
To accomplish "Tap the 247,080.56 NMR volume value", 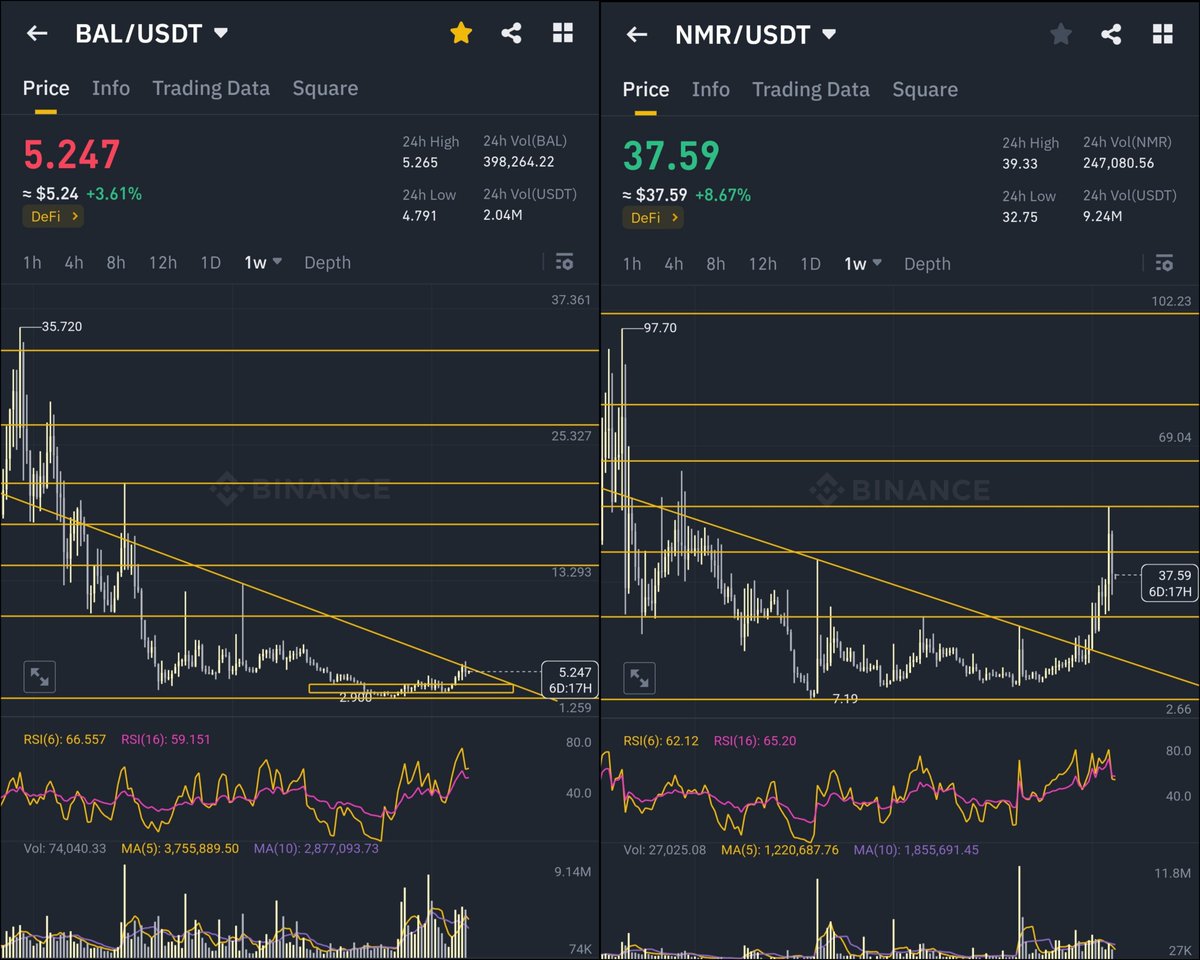I will [x=1119, y=164].
